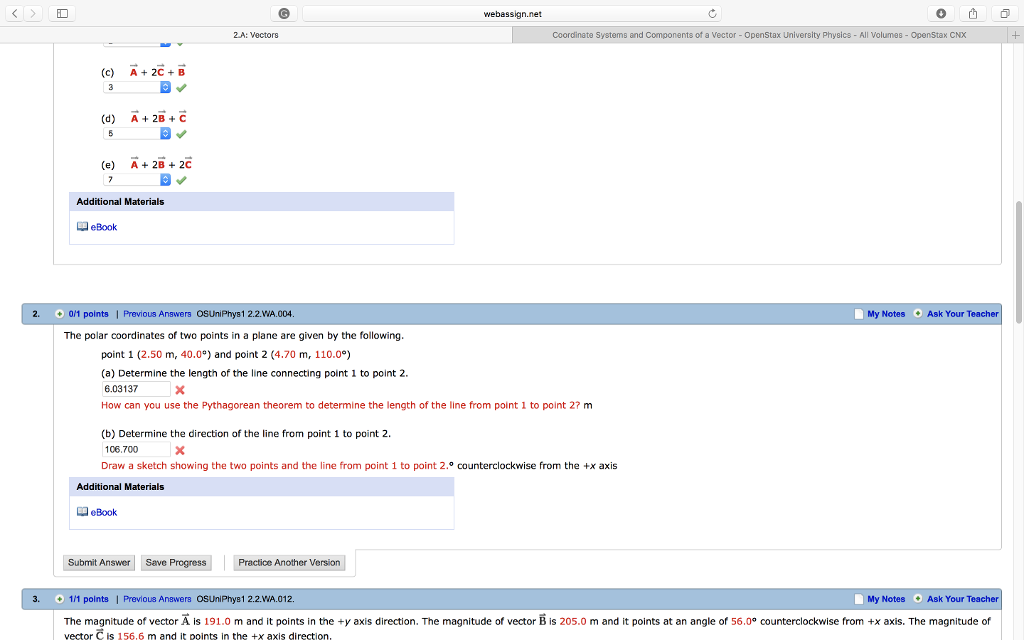The height and width of the screenshot is (640, 1024).
Task: Reload the webassign.net page
Action: [x=712, y=14]
